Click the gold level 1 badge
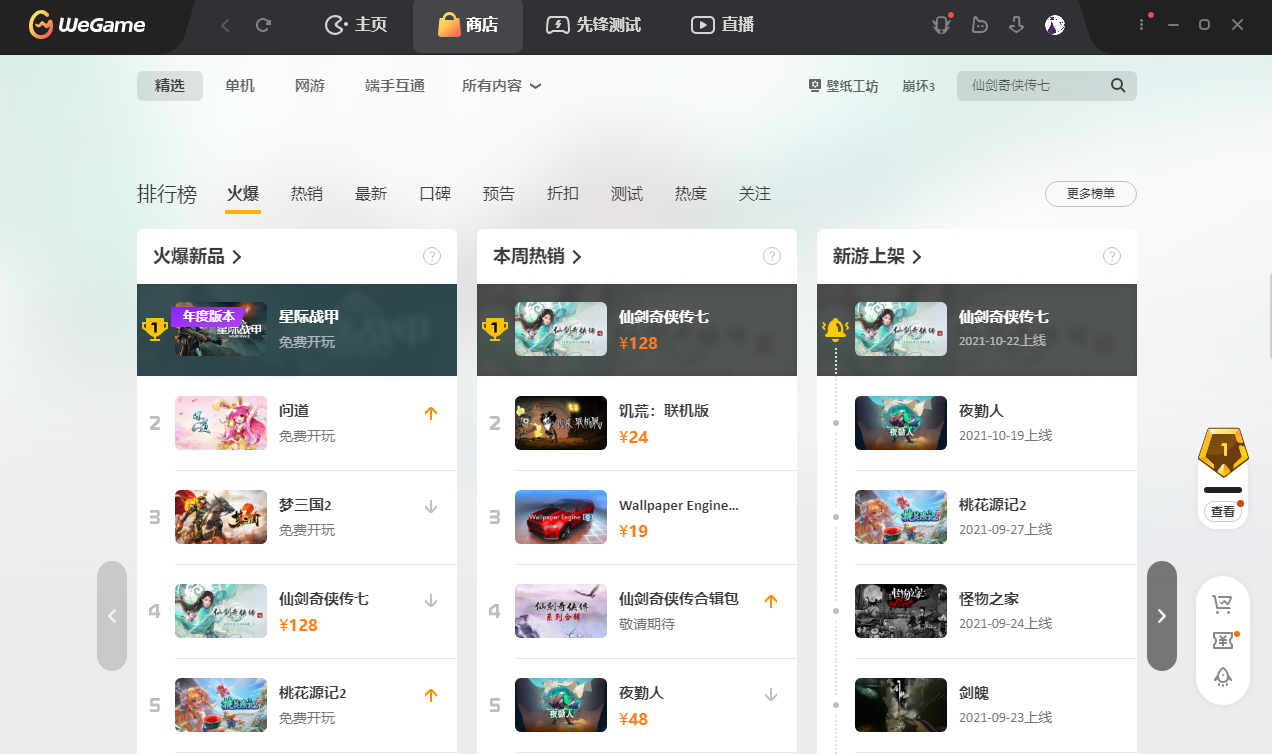The height and width of the screenshot is (754, 1272). (1224, 453)
